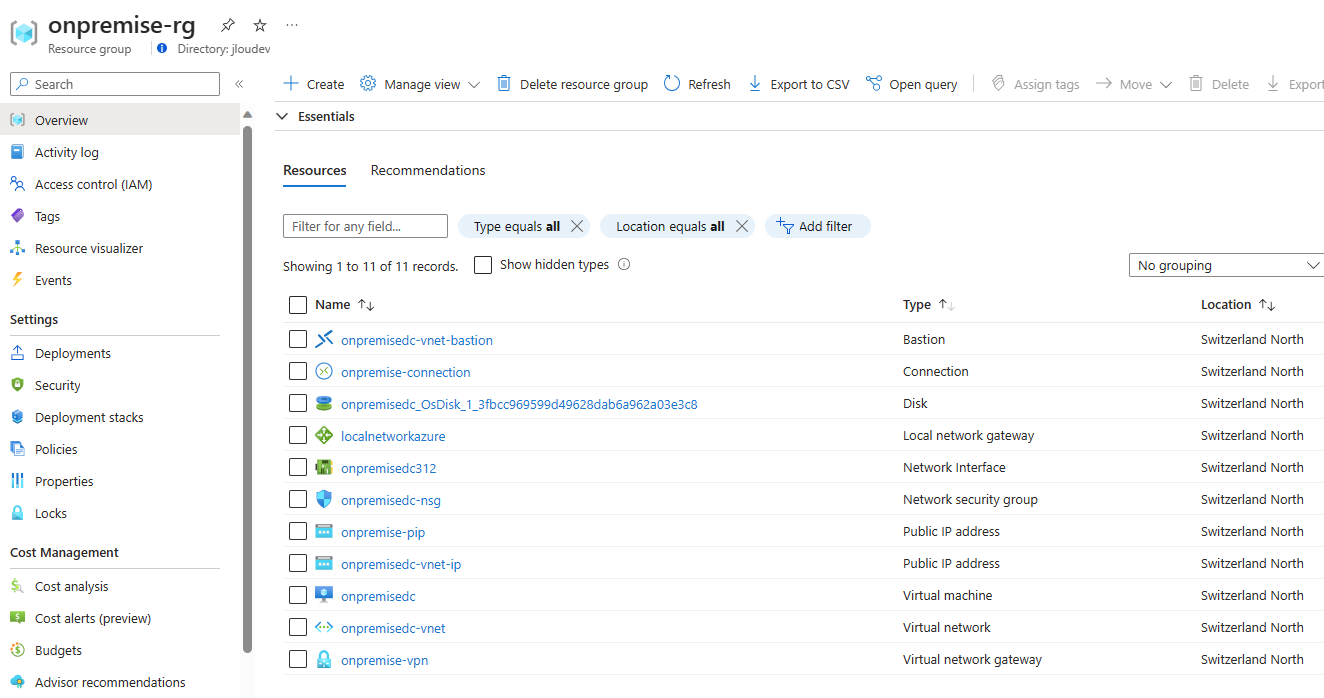Remove the Type equals all filter

coord(577,227)
